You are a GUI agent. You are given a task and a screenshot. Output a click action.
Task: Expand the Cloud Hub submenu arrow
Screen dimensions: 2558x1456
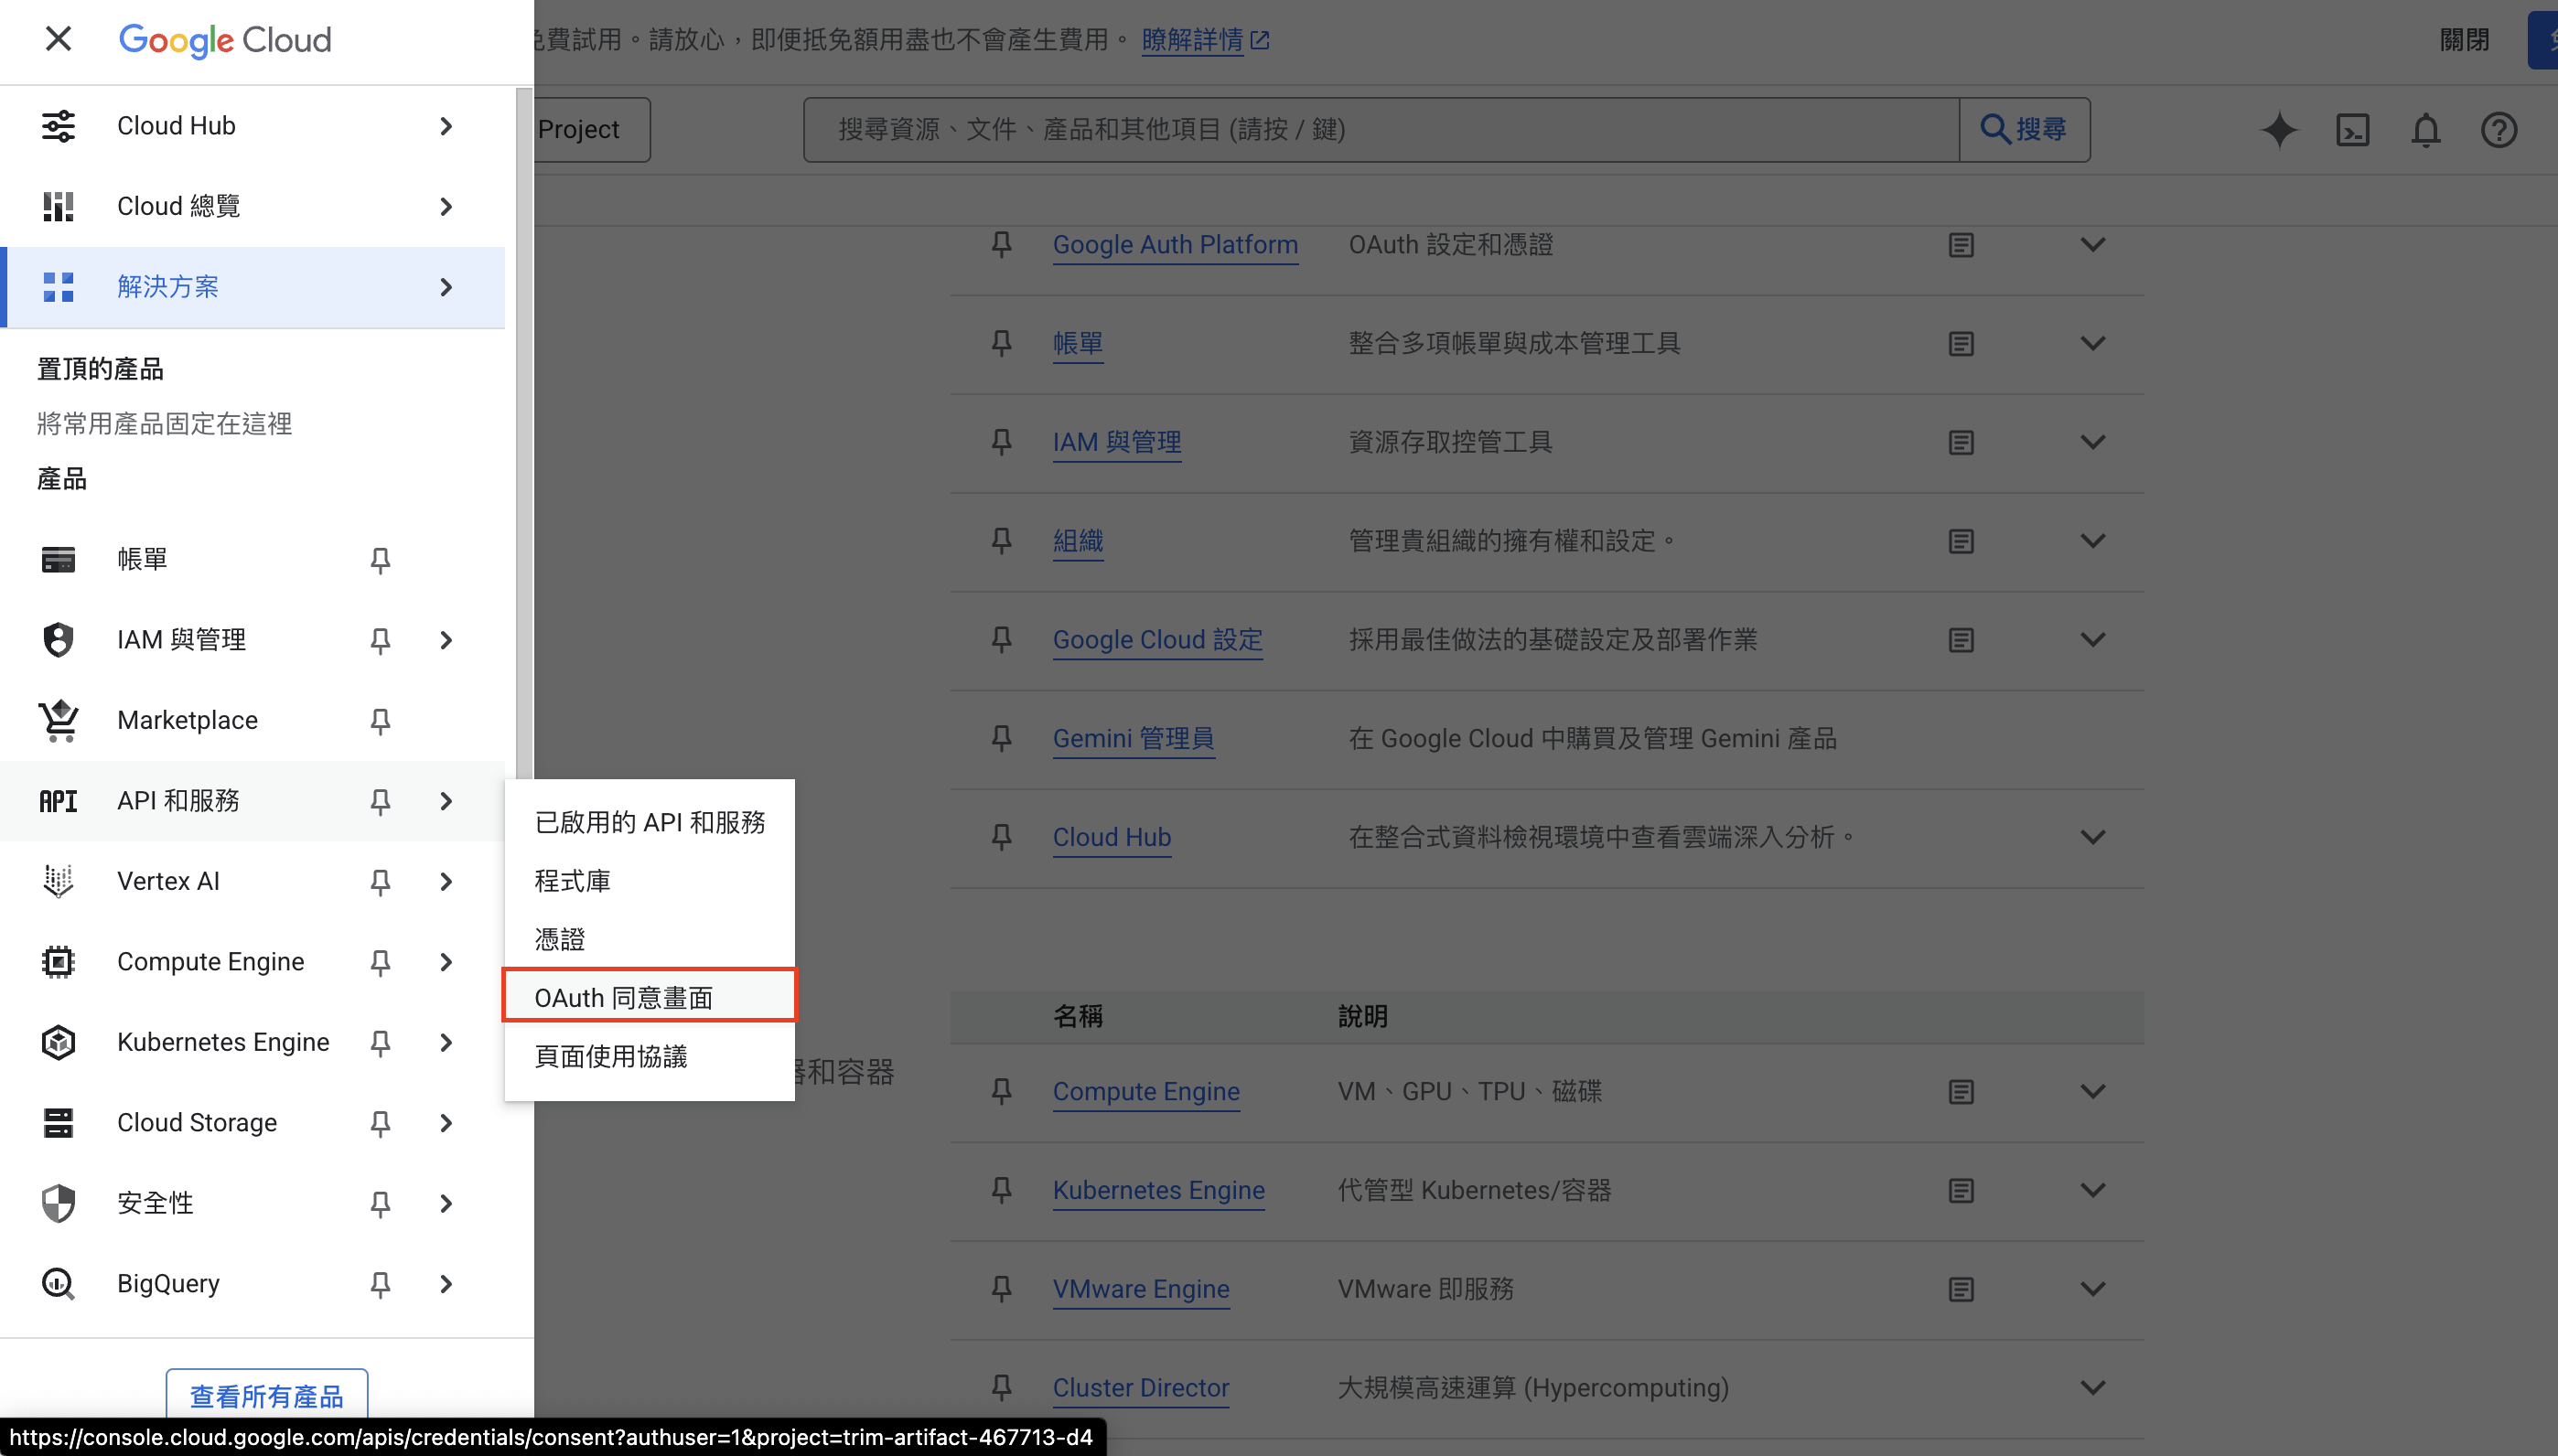coord(446,126)
